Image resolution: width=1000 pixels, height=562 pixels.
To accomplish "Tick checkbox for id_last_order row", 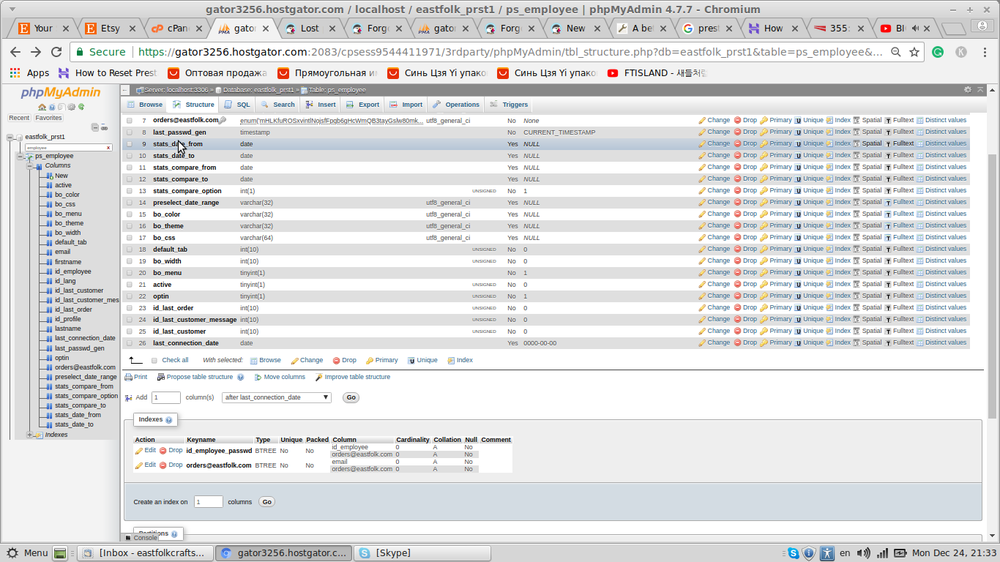I will click(x=129, y=308).
